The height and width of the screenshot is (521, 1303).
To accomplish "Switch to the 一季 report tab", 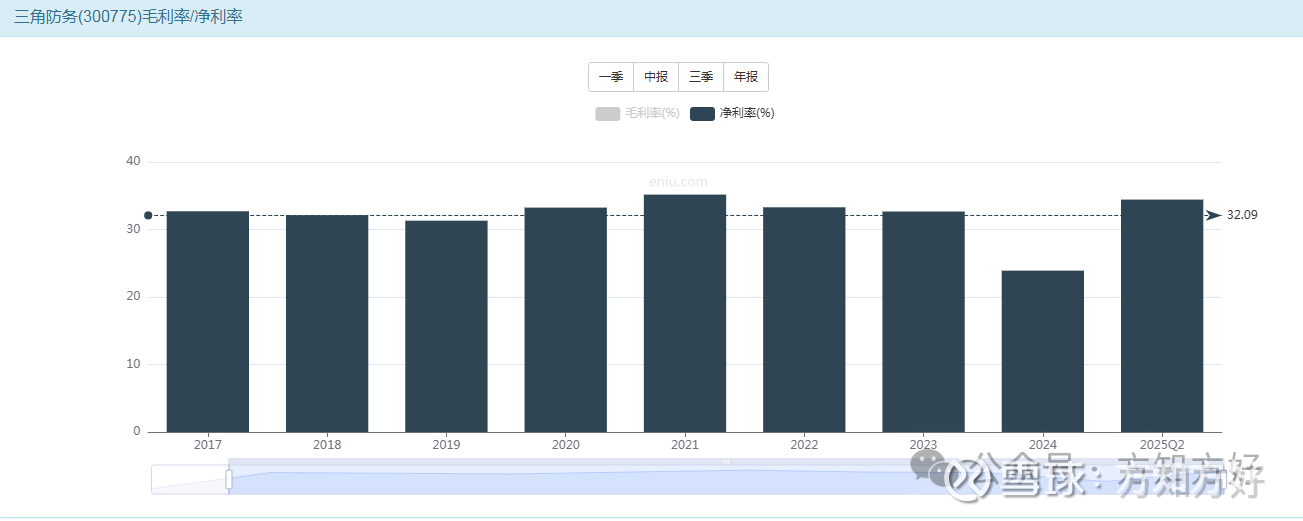I will point(611,77).
